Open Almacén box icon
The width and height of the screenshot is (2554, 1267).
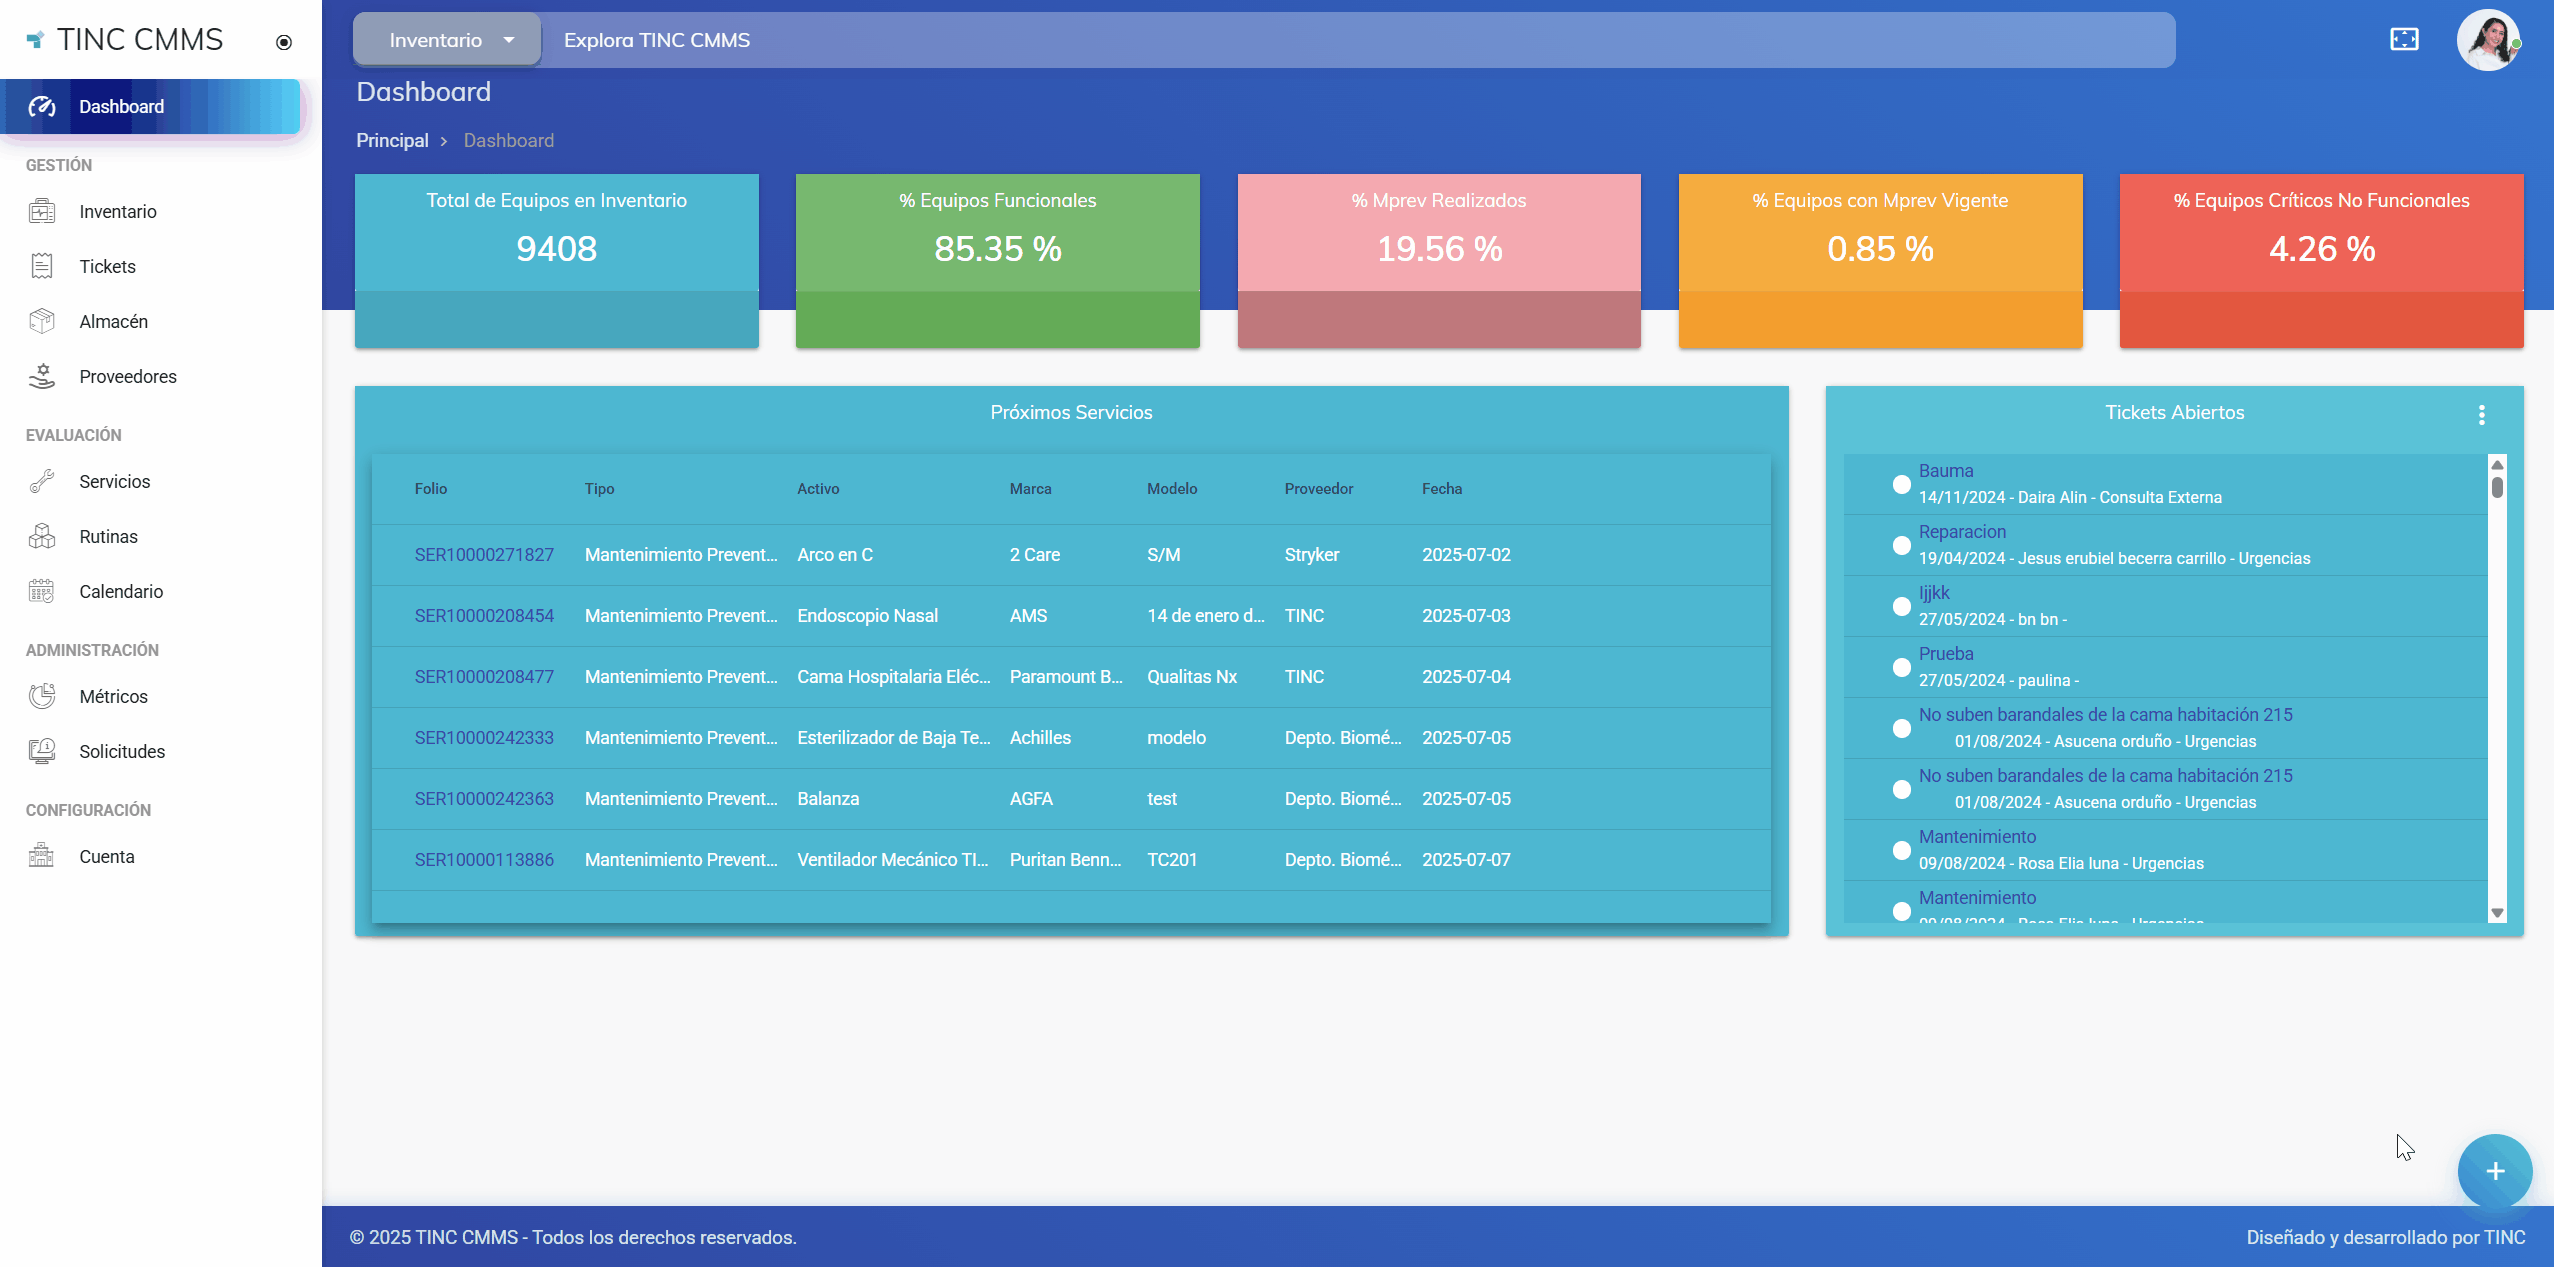pyautogui.click(x=41, y=321)
